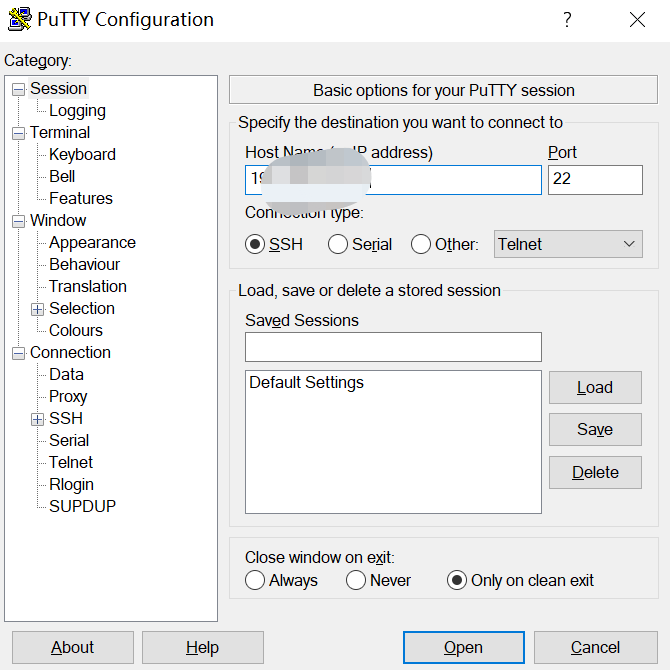Go to the Proxy settings panel

point(68,396)
